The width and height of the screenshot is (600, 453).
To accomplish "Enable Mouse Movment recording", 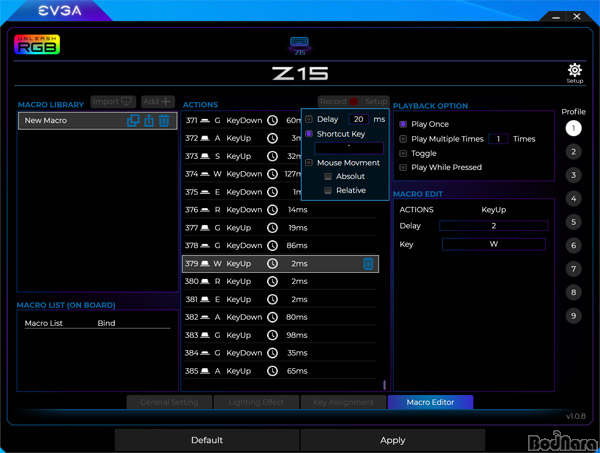I will [309, 163].
